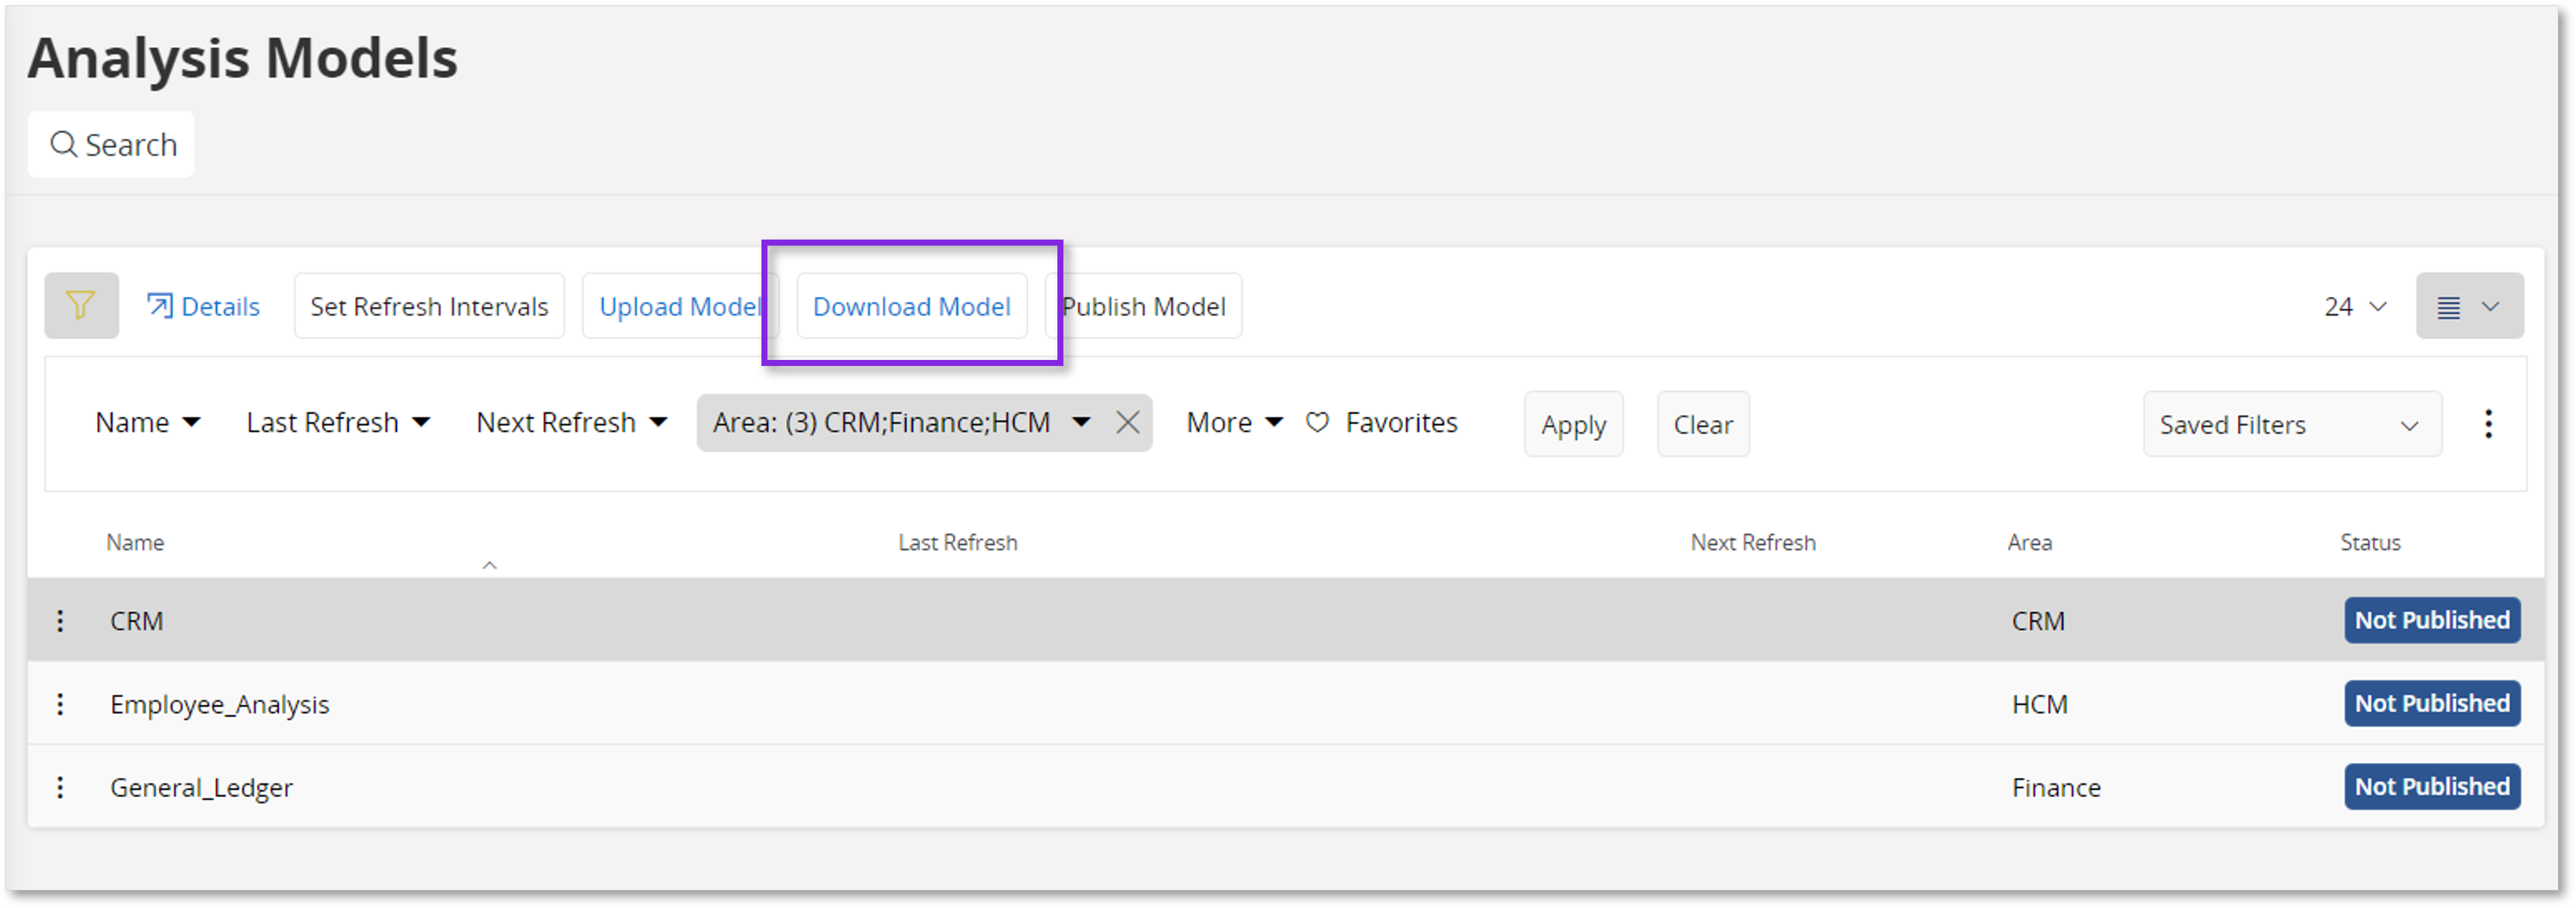Expand the Name filter dropdown
Viewport: 2576px width, 908px height.
coord(147,423)
